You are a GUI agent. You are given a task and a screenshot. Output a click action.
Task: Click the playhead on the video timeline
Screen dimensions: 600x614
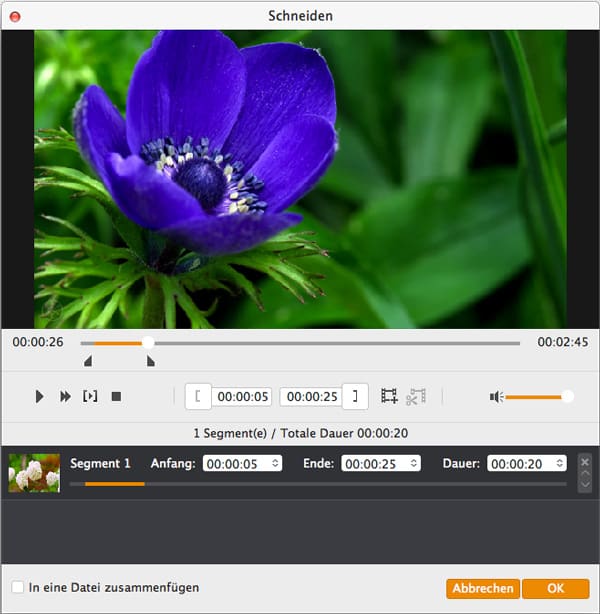click(148, 342)
